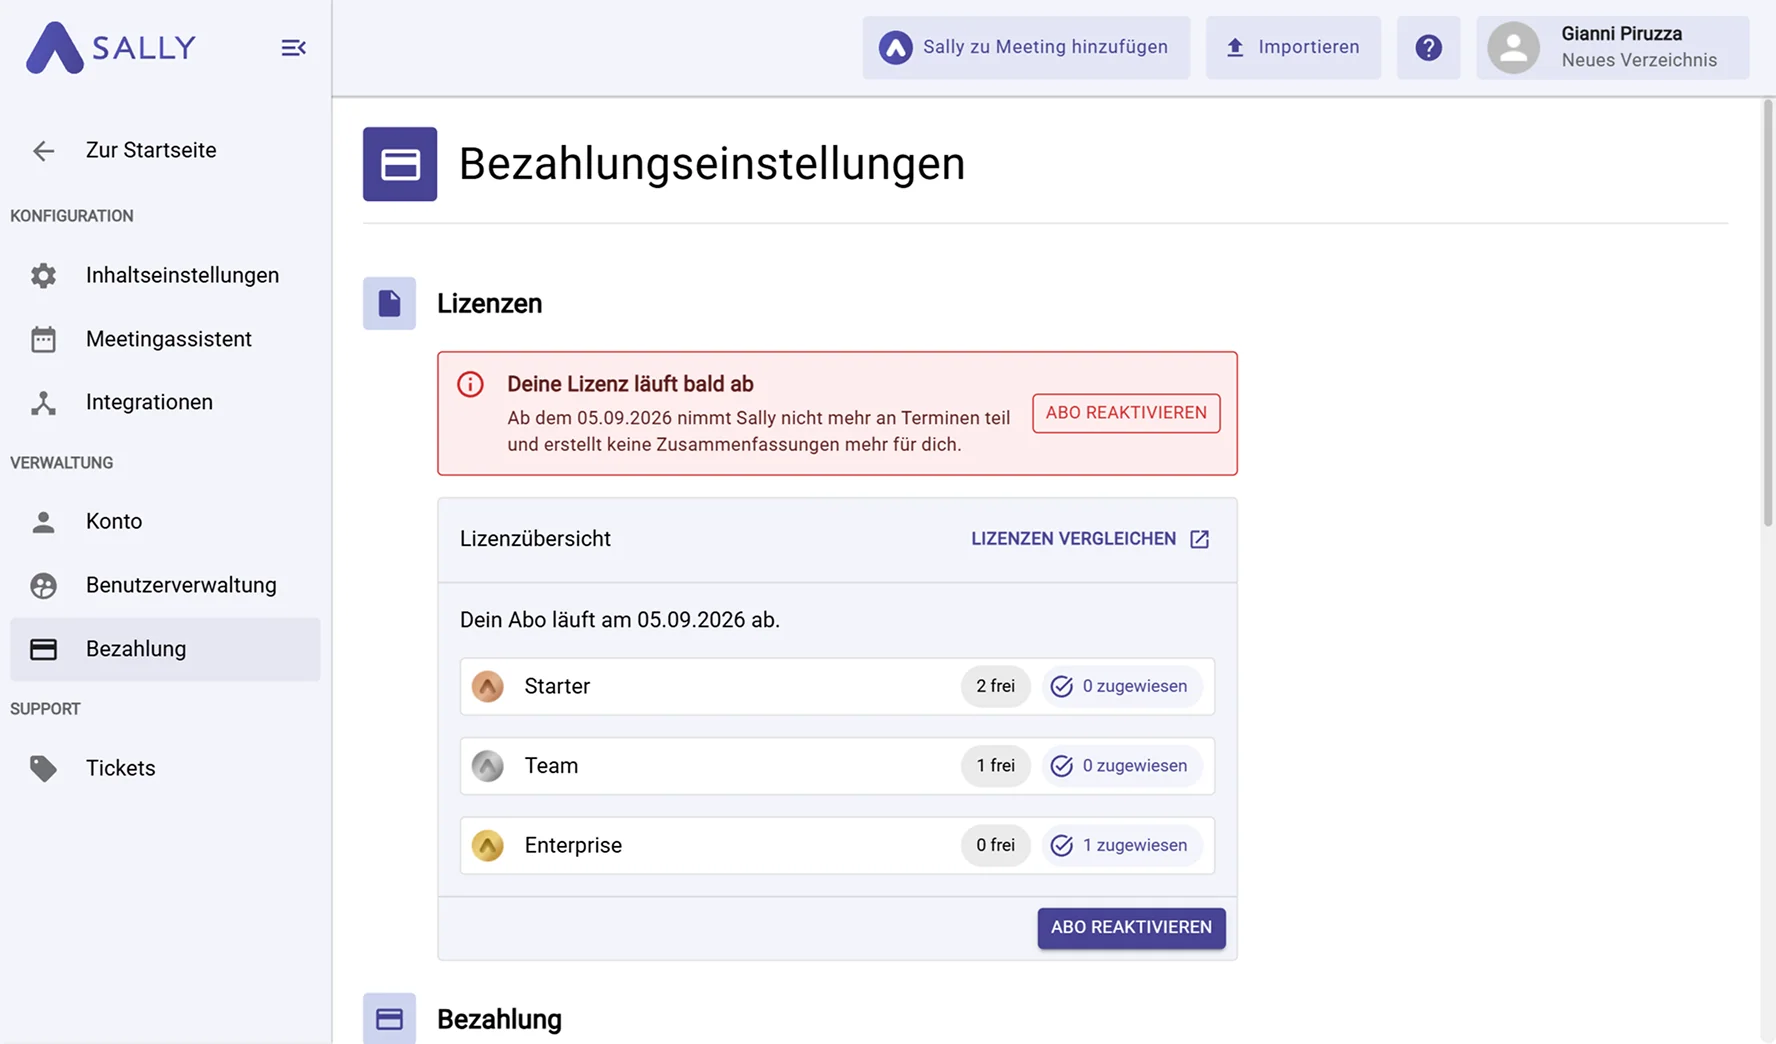Click the Lizenzübersicht title

tap(535, 539)
